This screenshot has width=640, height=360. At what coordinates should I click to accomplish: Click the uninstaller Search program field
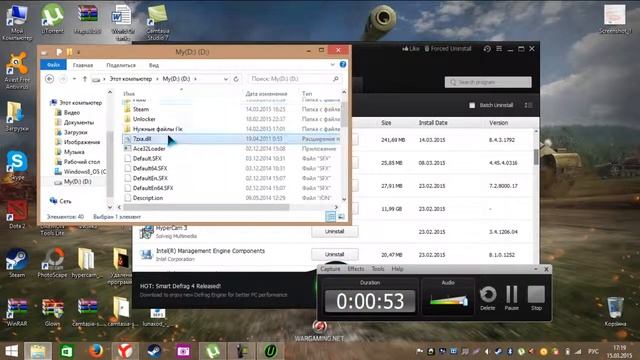pos(488,82)
